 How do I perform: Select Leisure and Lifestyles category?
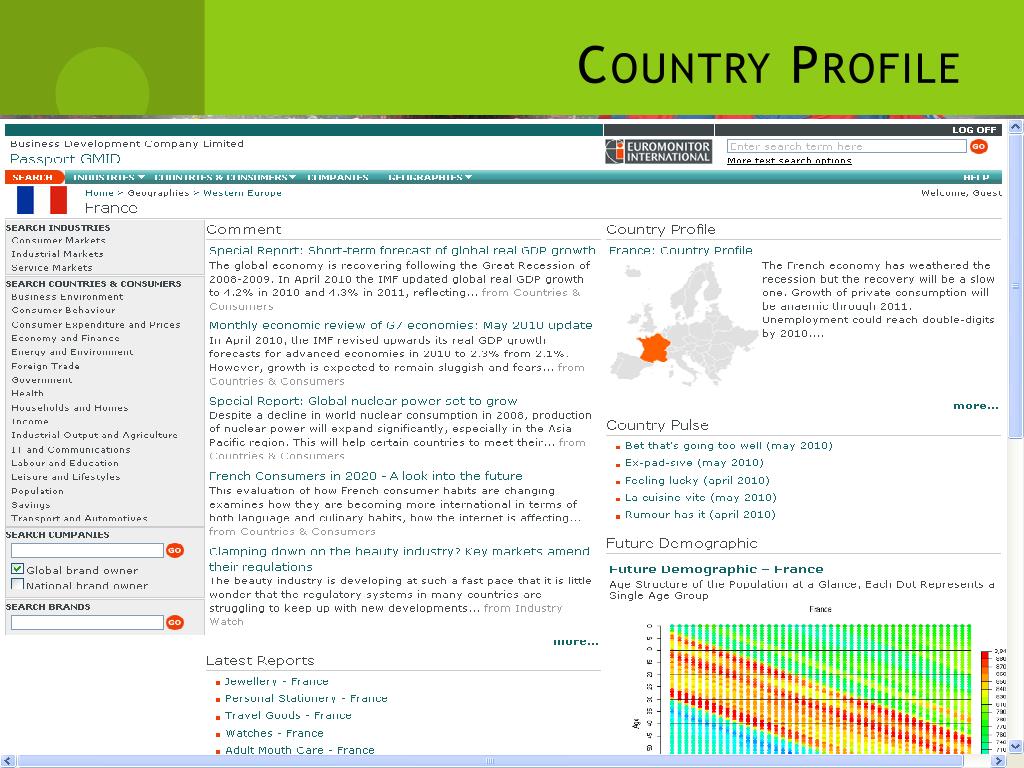click(65, 477)
